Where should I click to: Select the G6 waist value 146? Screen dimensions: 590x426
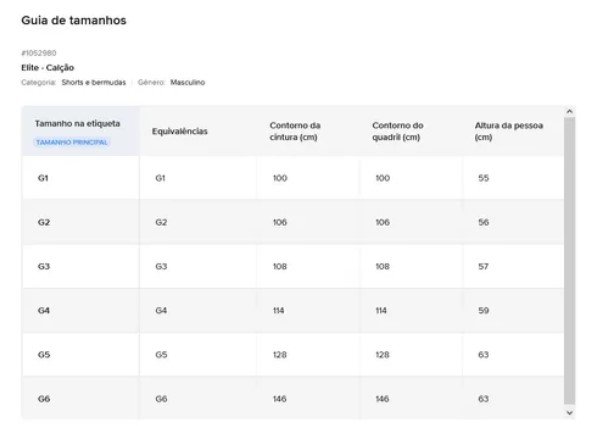(280, 399)
